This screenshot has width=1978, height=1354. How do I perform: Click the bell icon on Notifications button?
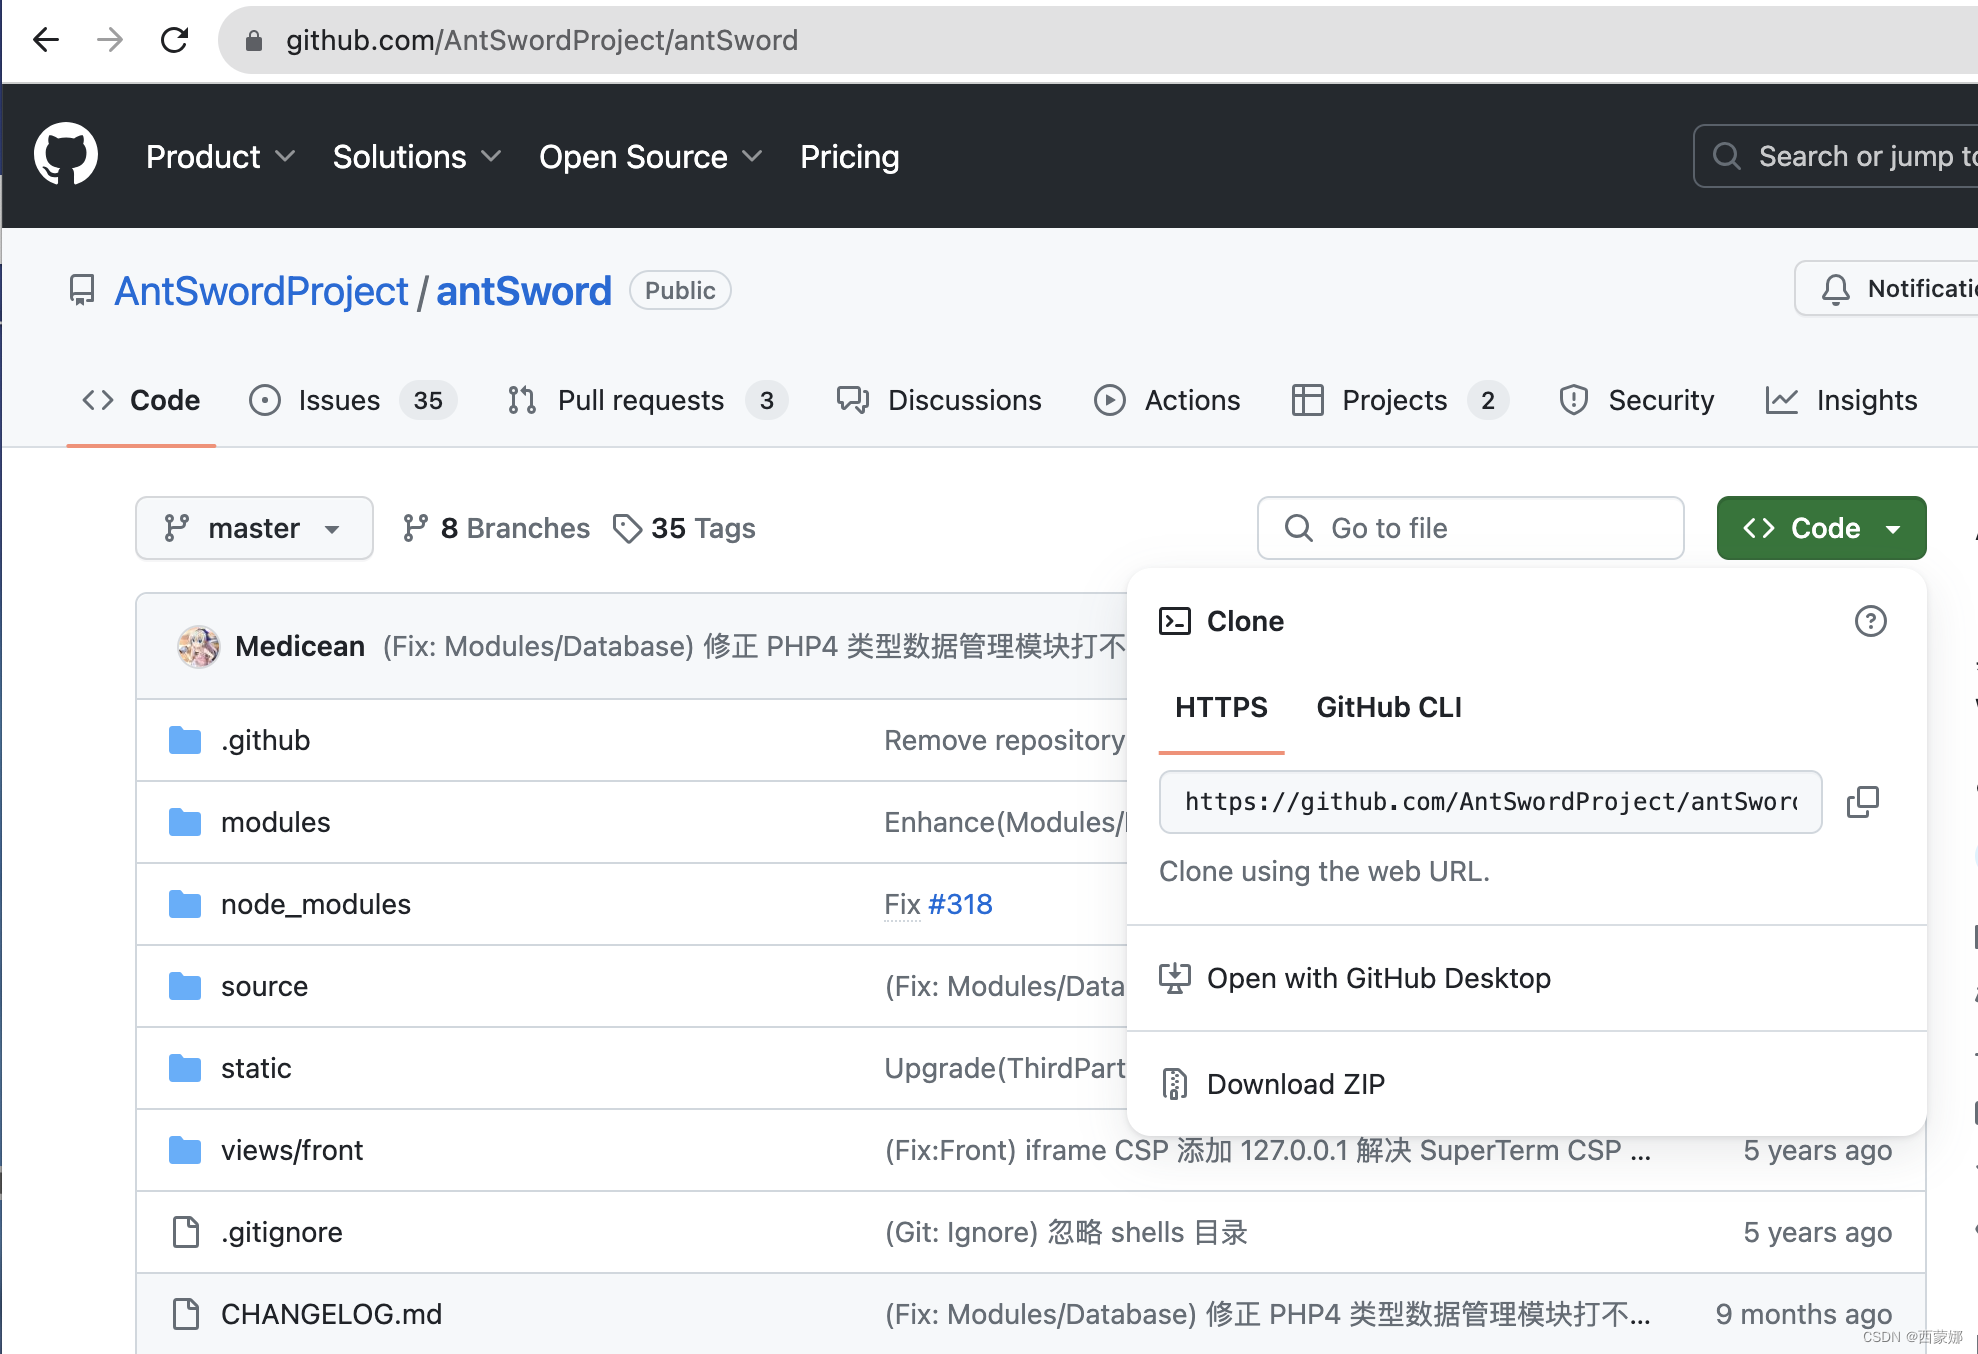click(1835, 289)
